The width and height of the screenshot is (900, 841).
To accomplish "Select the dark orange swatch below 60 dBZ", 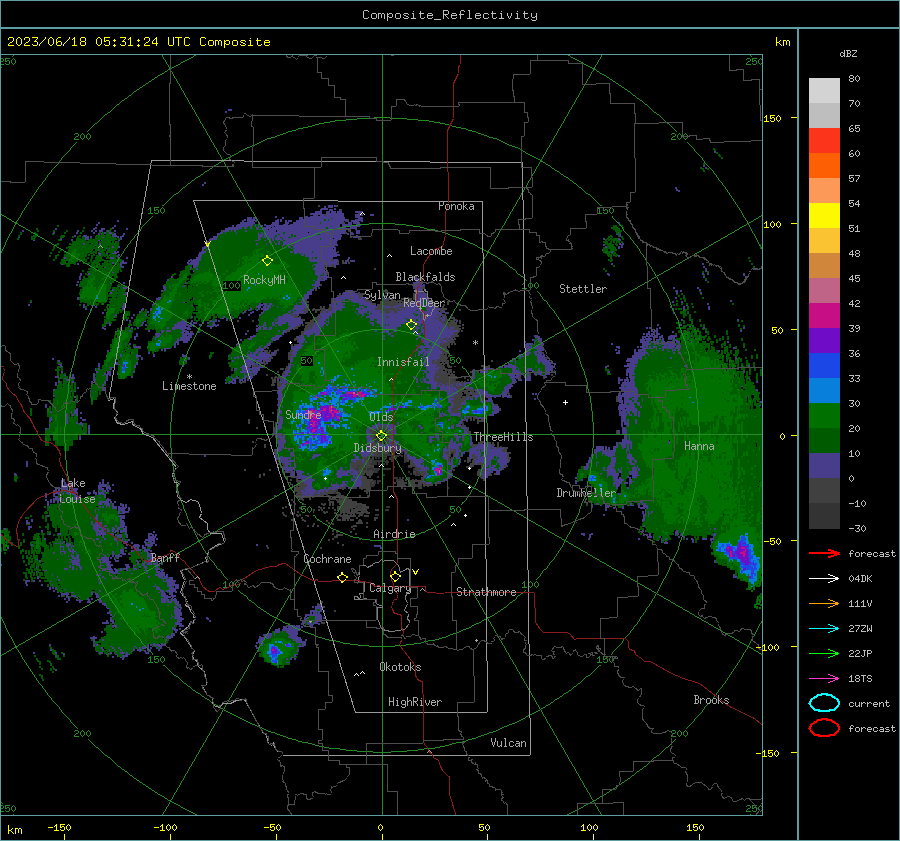I will 824,166.
